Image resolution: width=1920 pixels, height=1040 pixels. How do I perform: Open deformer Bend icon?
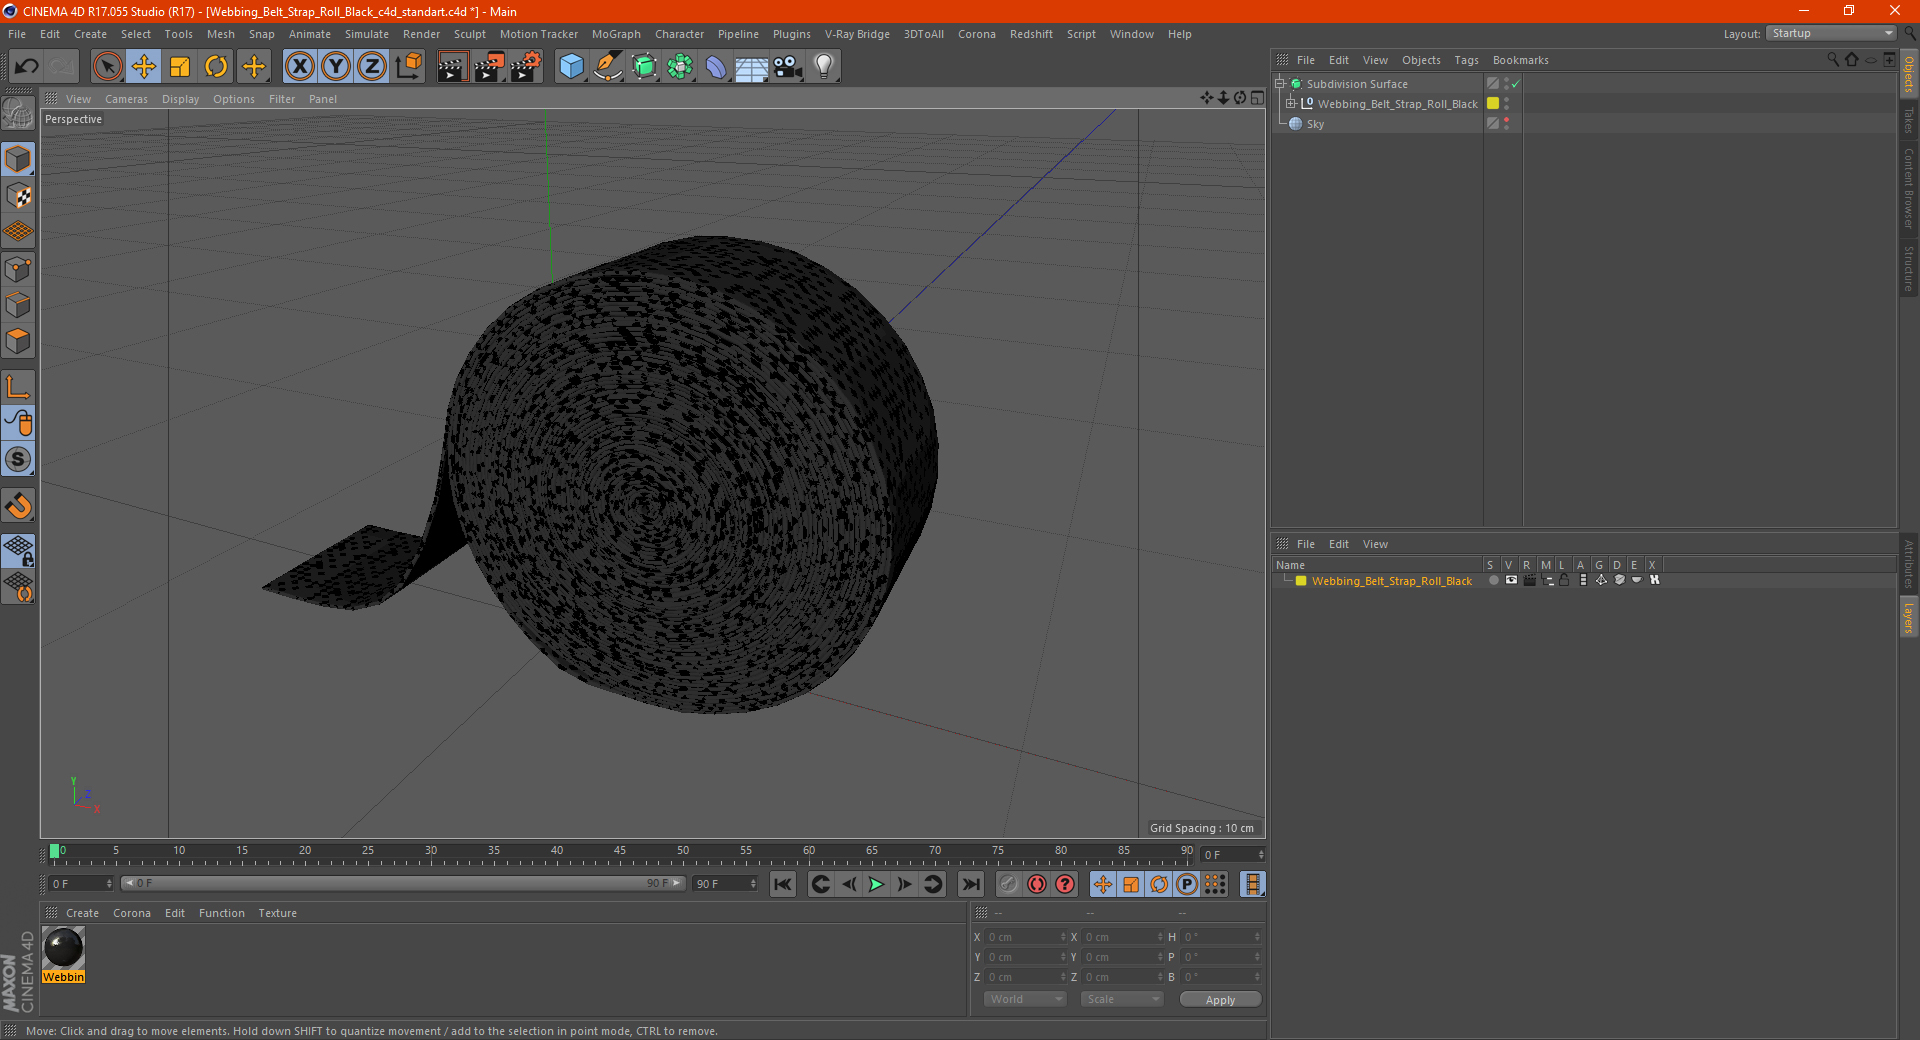click(x=716, y=67)
